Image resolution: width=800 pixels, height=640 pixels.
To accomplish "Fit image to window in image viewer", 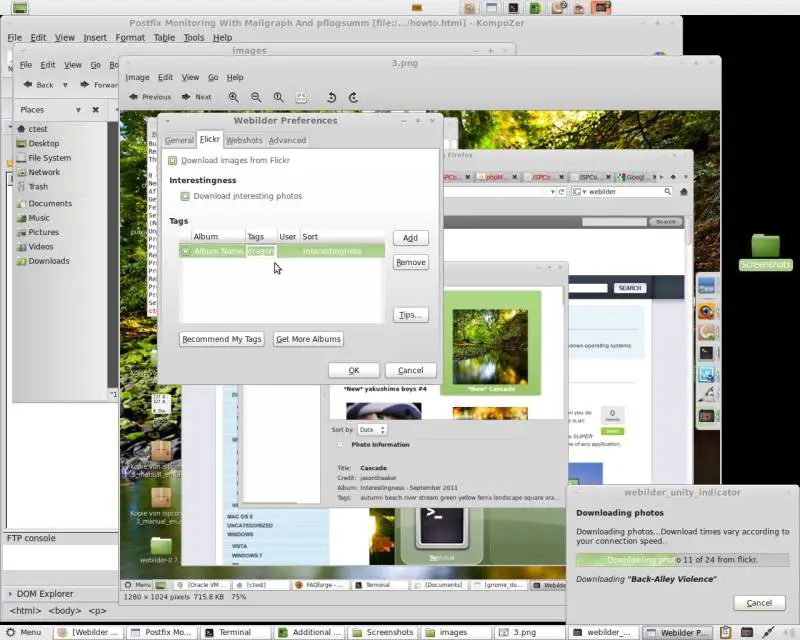I will click(301, 97).
